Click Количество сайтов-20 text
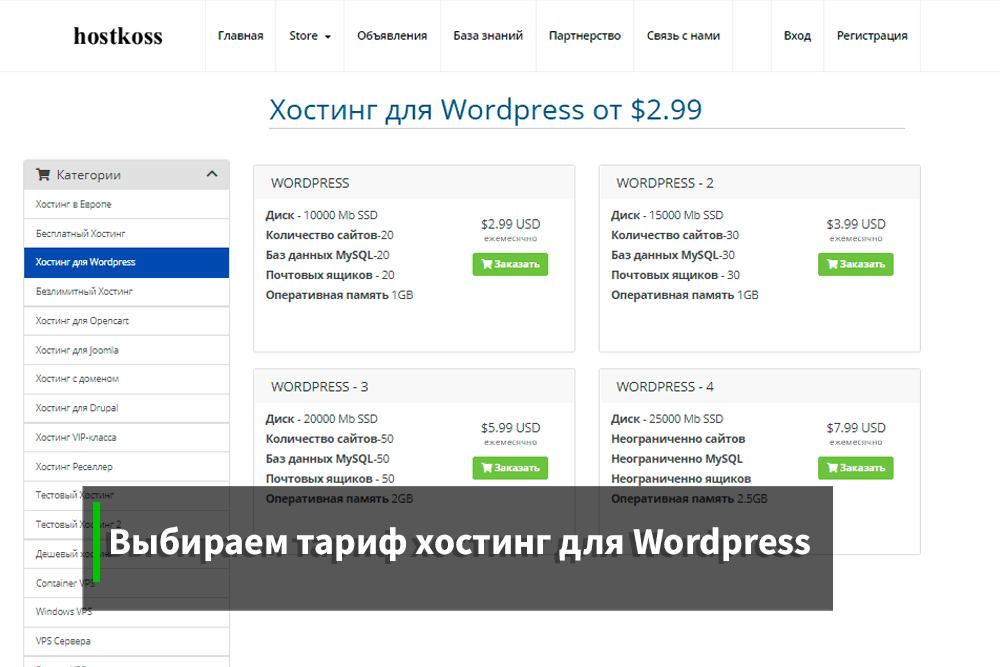1000x667 pixels. [x=330, y=235]
